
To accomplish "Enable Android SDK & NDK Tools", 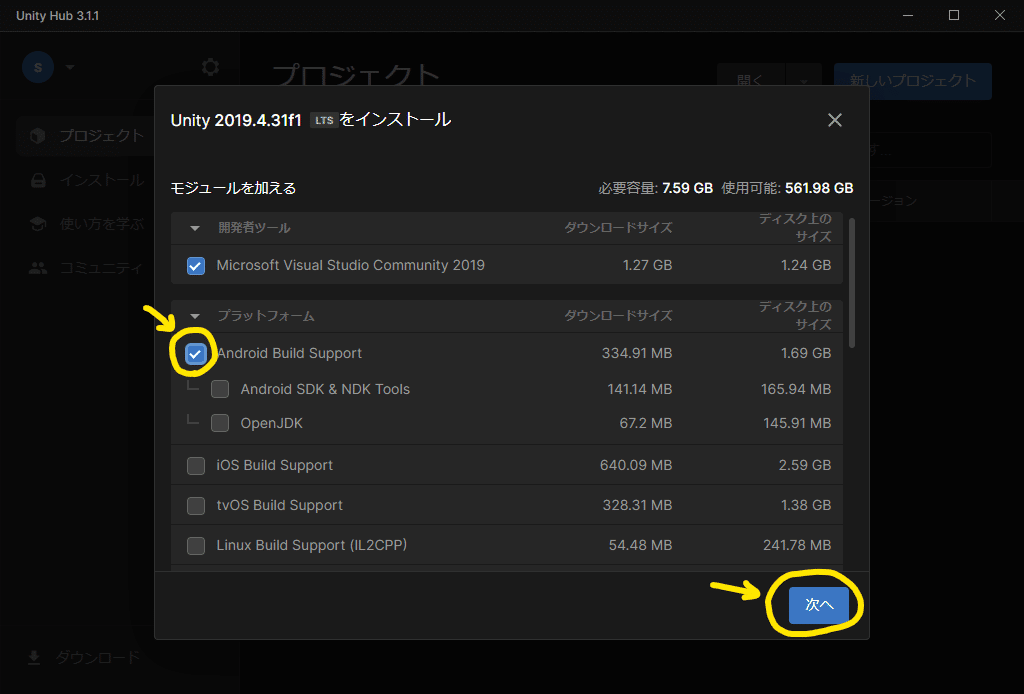I will 220,389.
